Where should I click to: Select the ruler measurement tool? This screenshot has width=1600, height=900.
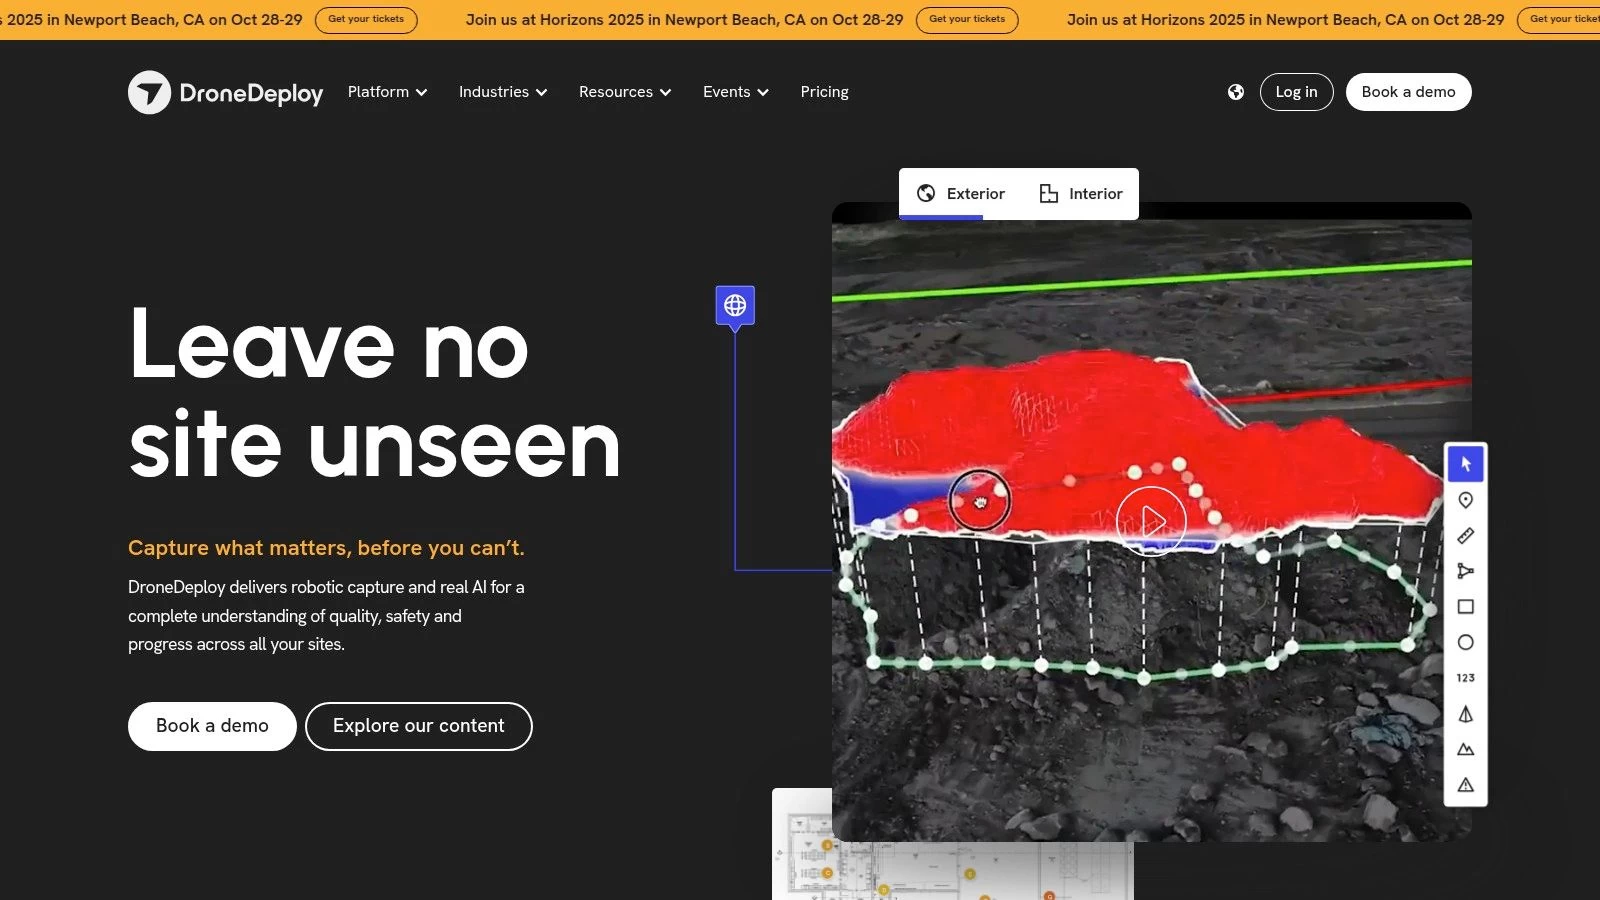pos(1466,536)
